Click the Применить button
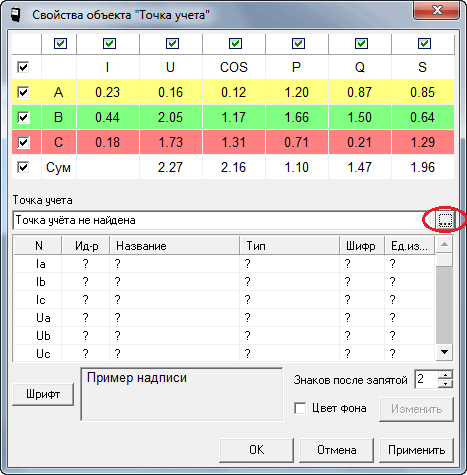Image resolution: width=467 pixels, height=475 pixels. click(x=416, y=450)
